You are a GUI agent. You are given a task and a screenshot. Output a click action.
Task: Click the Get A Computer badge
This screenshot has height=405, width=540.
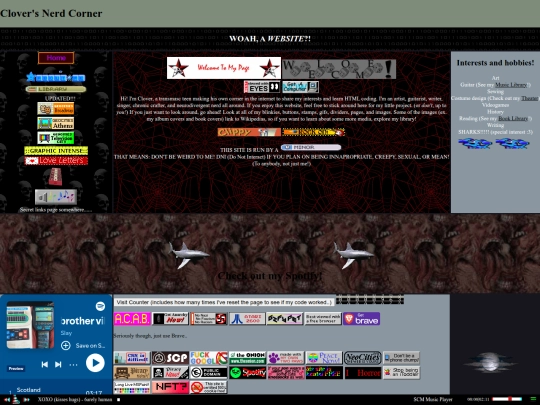(x=300, y=87)
